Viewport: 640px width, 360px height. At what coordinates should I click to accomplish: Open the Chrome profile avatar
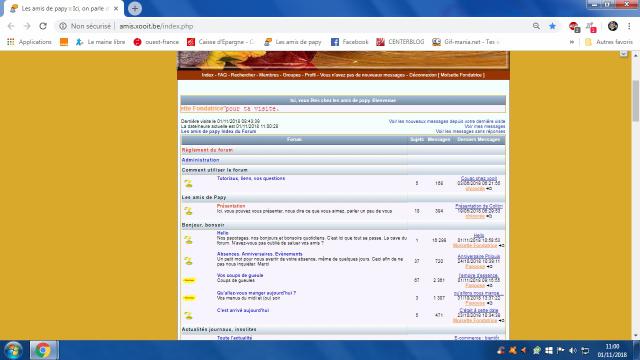(x=613, y=26)
